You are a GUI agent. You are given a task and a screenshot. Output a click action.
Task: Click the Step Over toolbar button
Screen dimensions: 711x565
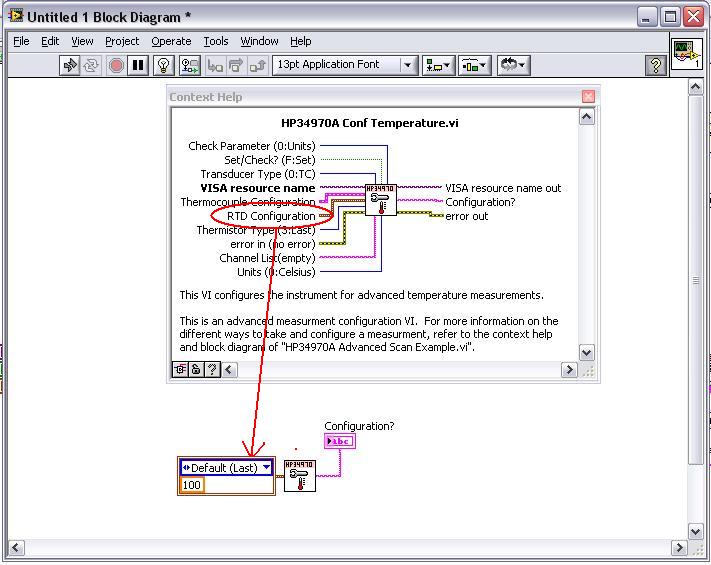[236, 65]
